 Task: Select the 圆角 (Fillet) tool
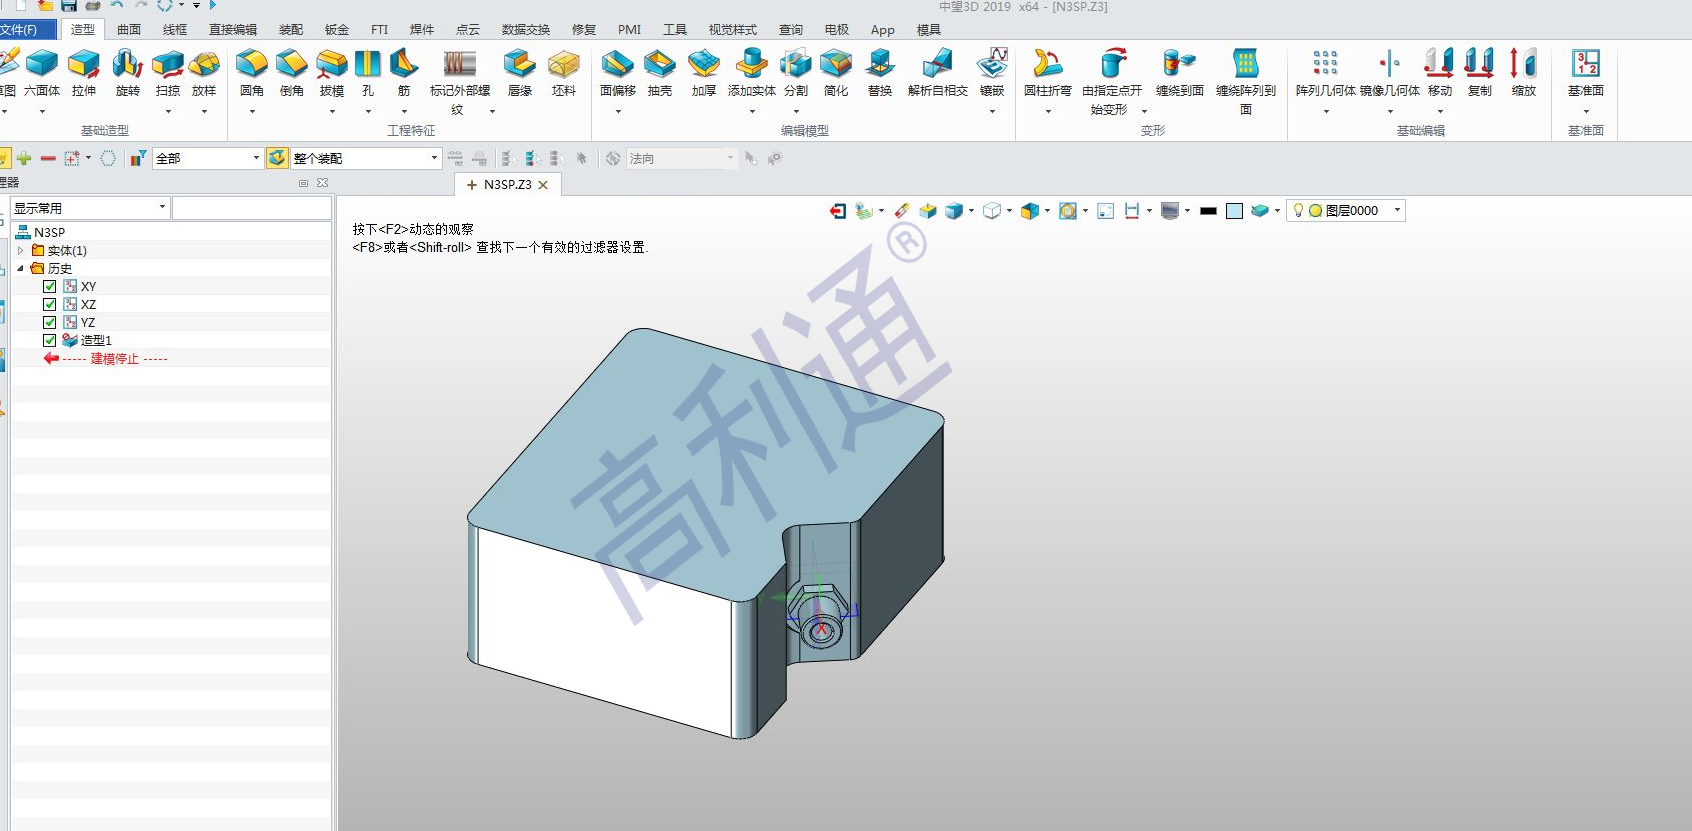251,66
